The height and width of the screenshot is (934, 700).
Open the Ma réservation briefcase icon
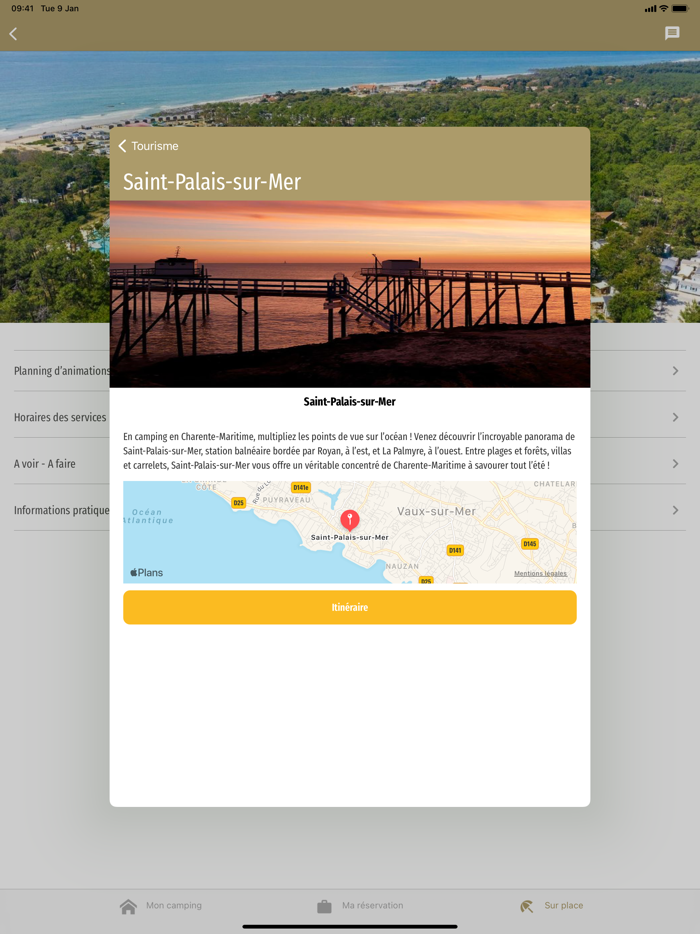pos(324,907)
